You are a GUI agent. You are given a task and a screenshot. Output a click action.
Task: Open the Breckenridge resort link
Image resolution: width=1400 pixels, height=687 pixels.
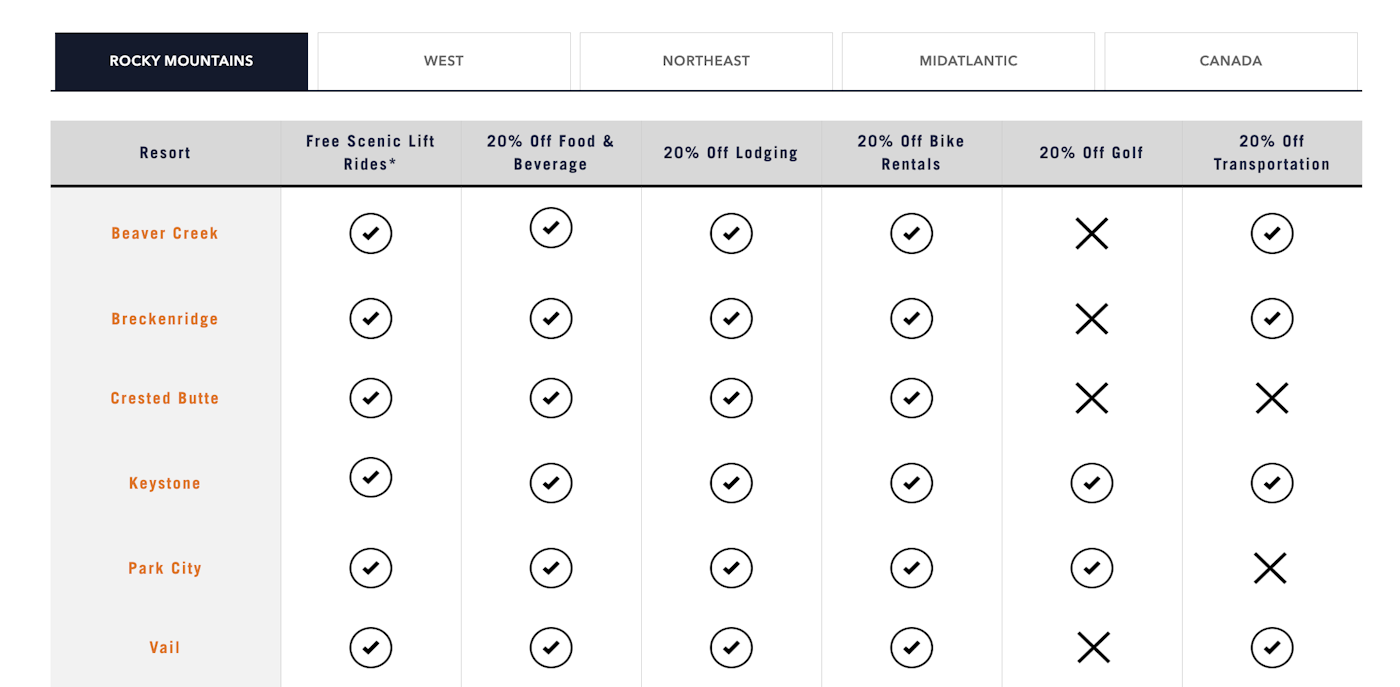coord(165,319)
